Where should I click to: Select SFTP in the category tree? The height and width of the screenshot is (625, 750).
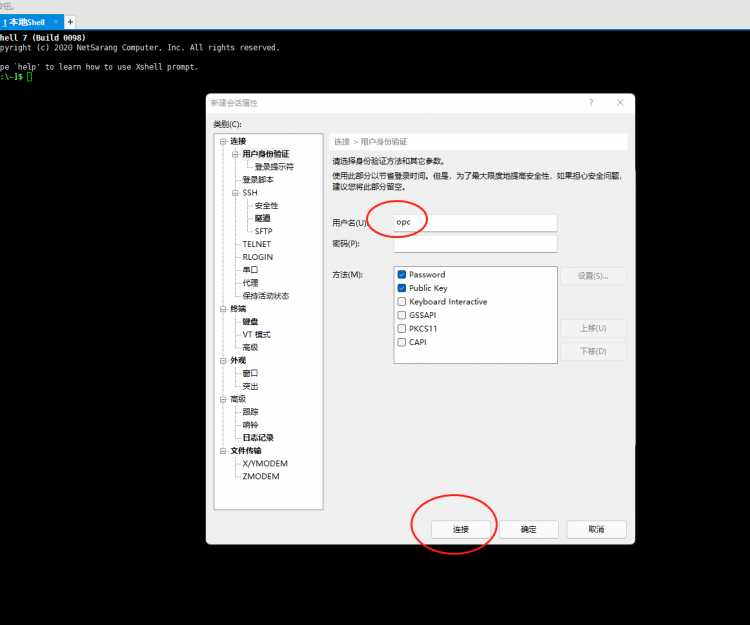[264, 231]
